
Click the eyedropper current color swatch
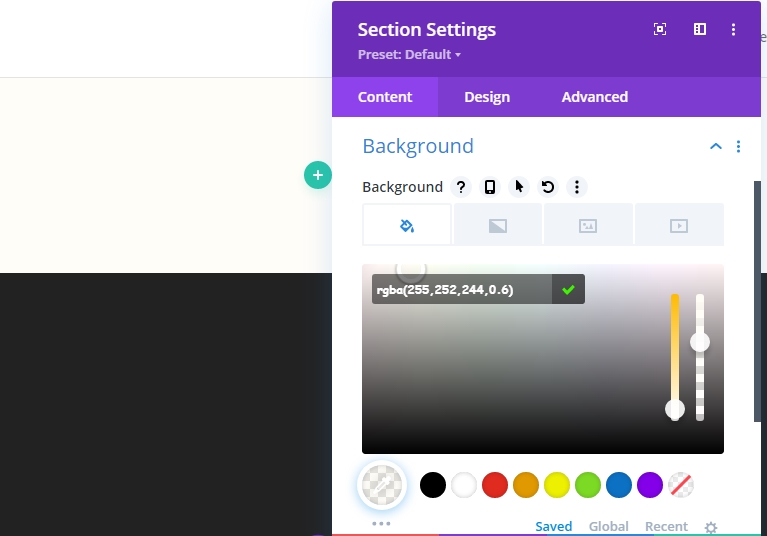382,485
